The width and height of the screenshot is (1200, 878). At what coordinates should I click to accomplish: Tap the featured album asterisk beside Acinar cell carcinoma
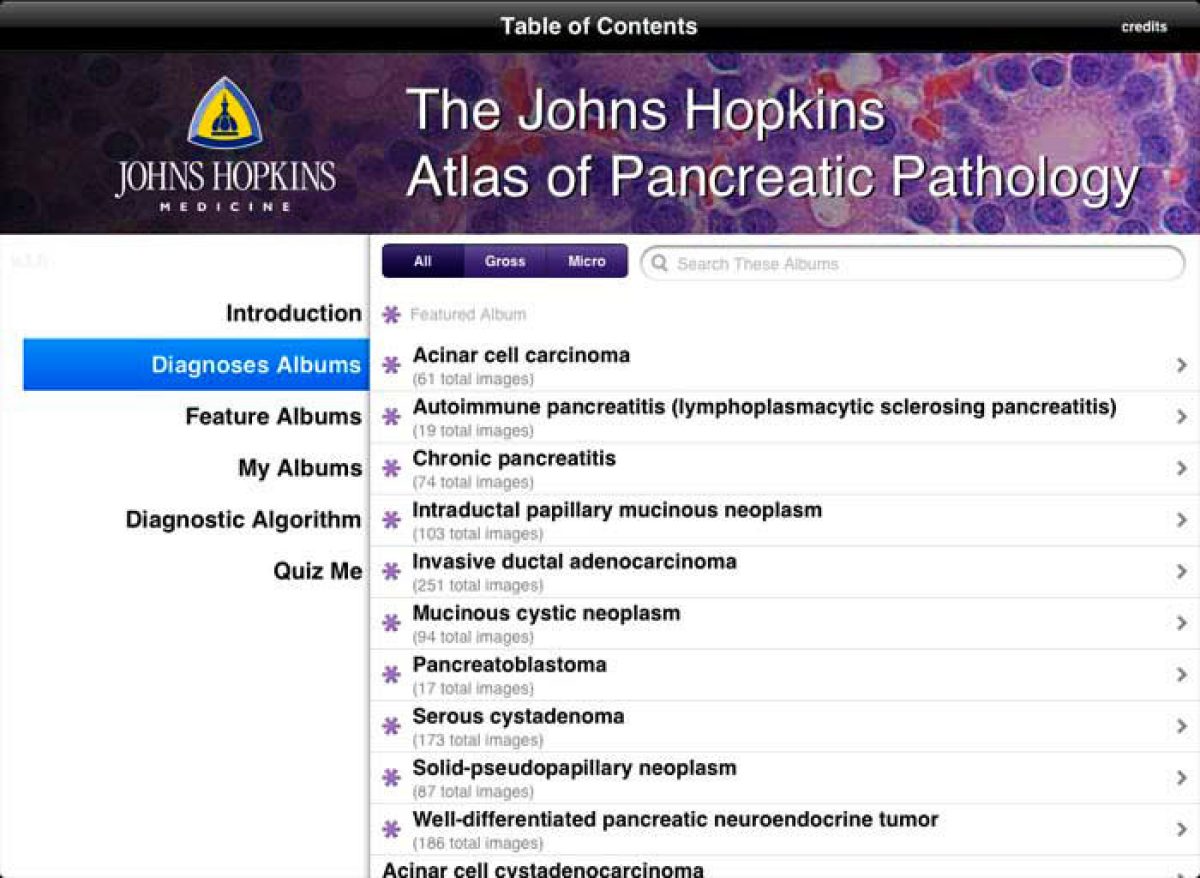390,363
